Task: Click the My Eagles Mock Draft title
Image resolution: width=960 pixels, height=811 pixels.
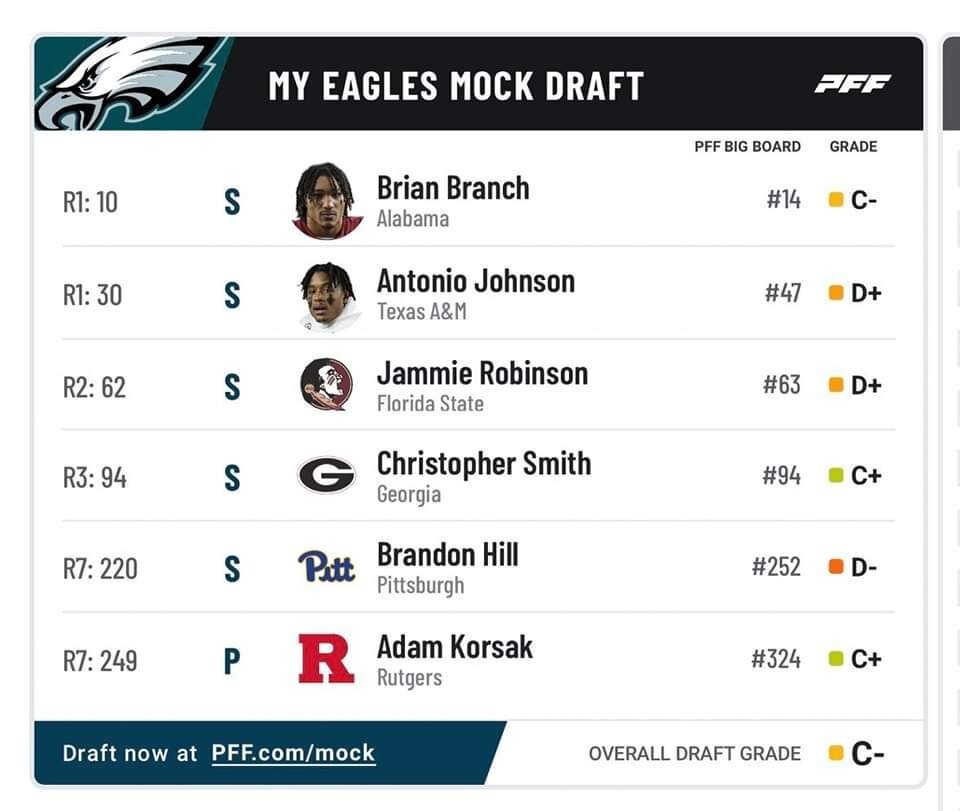Action: point(456,86)
